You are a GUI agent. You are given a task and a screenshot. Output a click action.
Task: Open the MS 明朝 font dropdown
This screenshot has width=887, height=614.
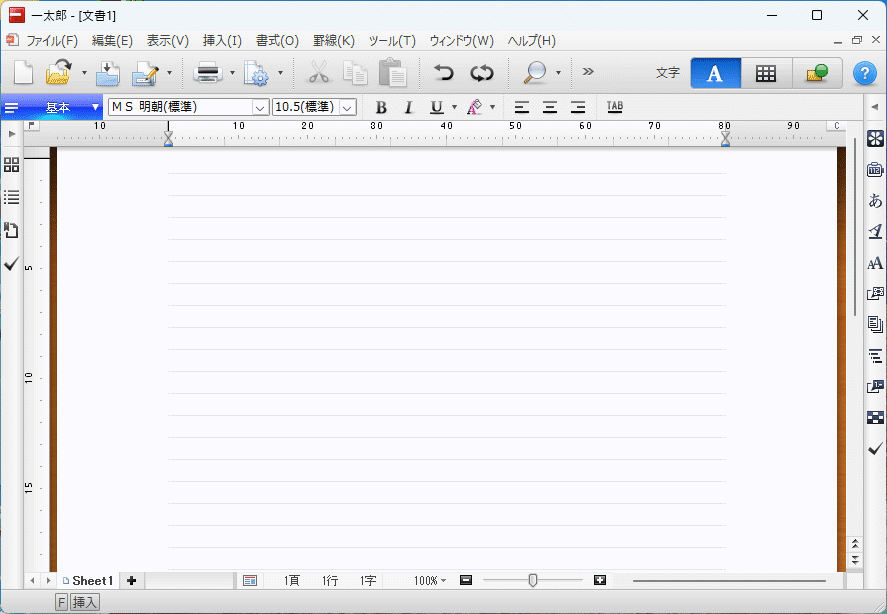[260, 107]
